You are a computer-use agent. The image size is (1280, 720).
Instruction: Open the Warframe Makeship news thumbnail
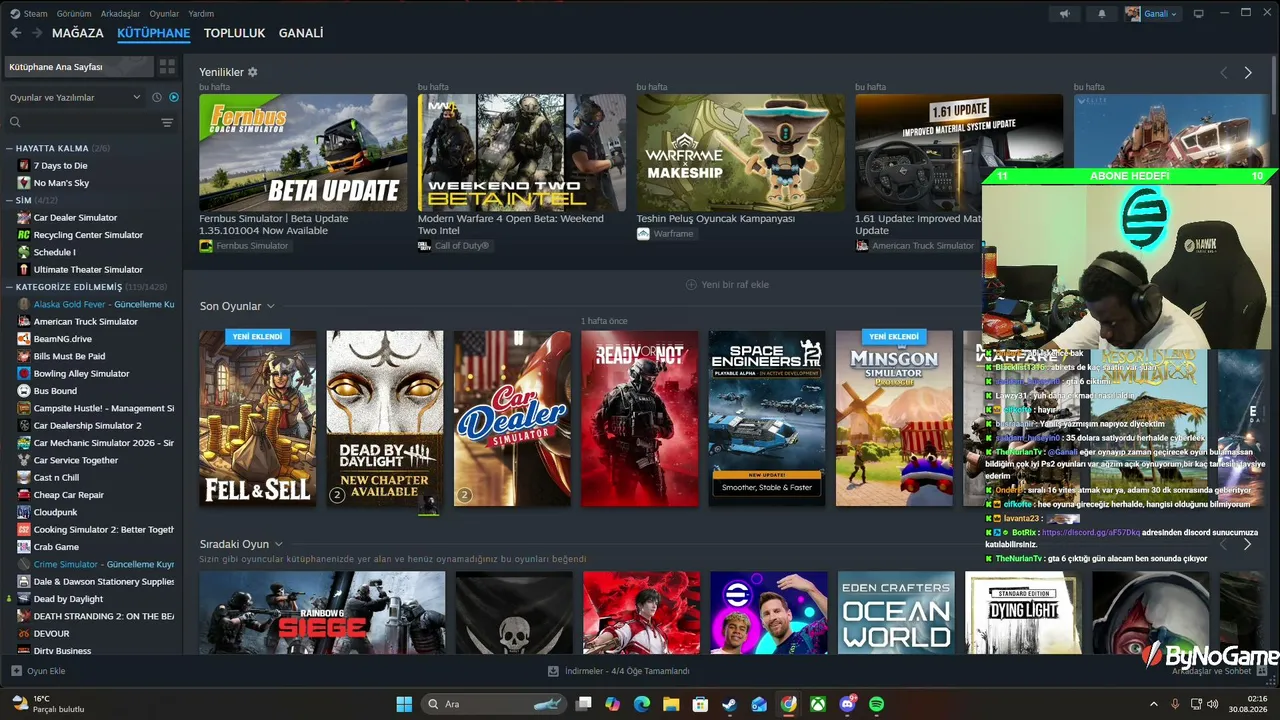741,152
